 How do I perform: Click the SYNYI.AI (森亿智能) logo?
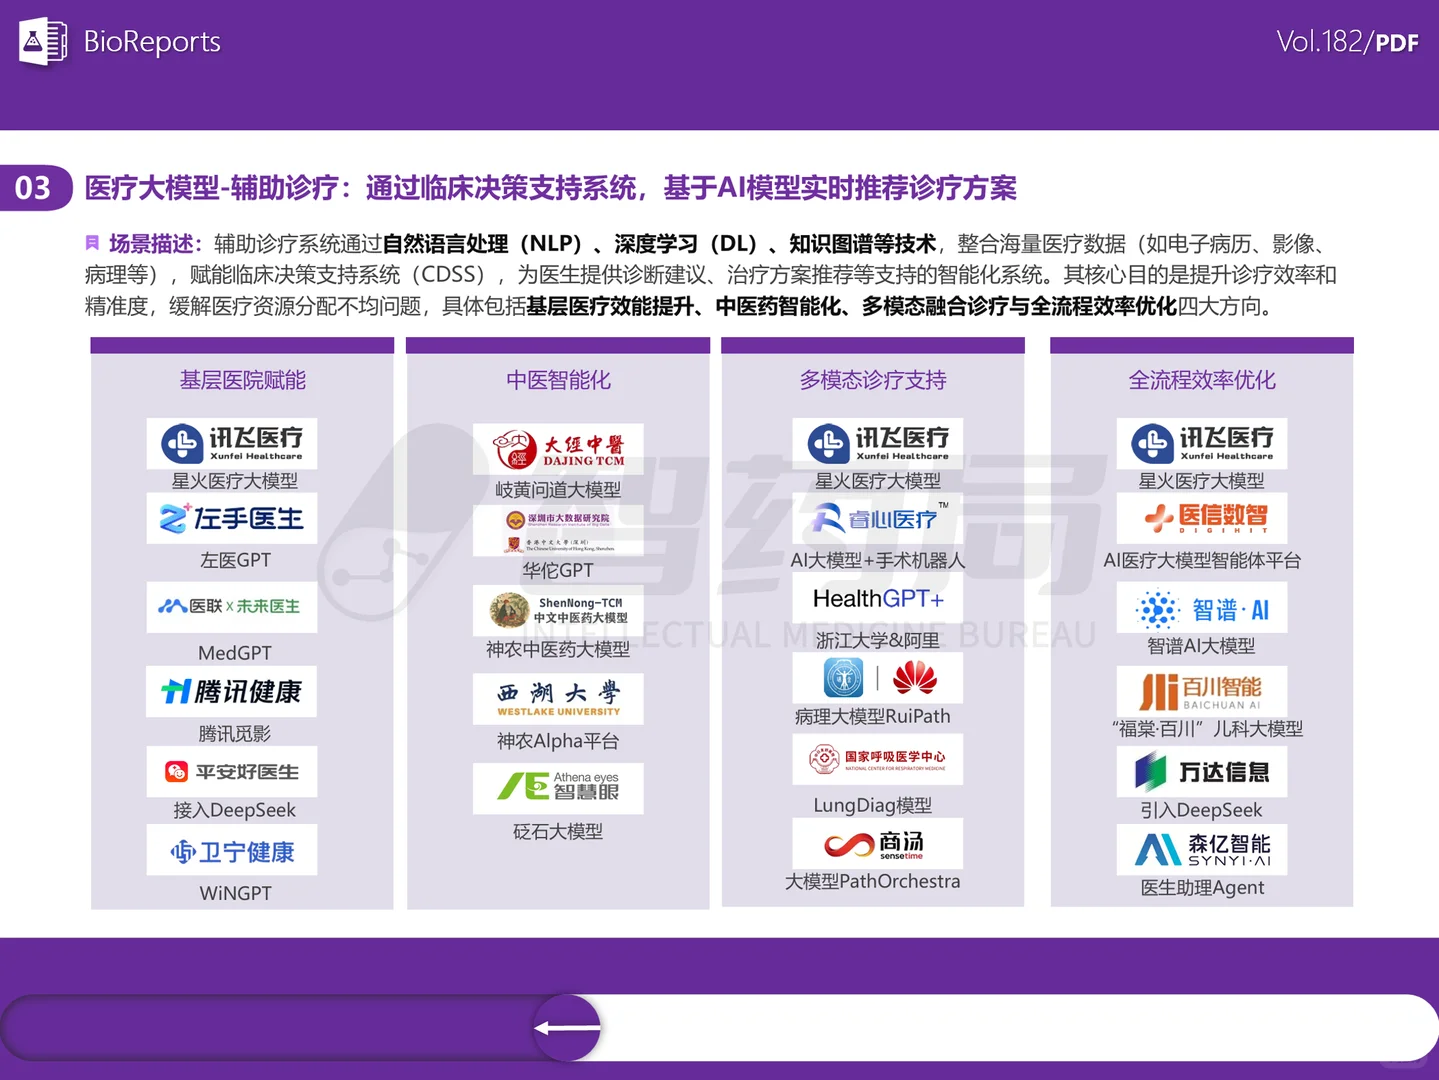click(1201, 850)
